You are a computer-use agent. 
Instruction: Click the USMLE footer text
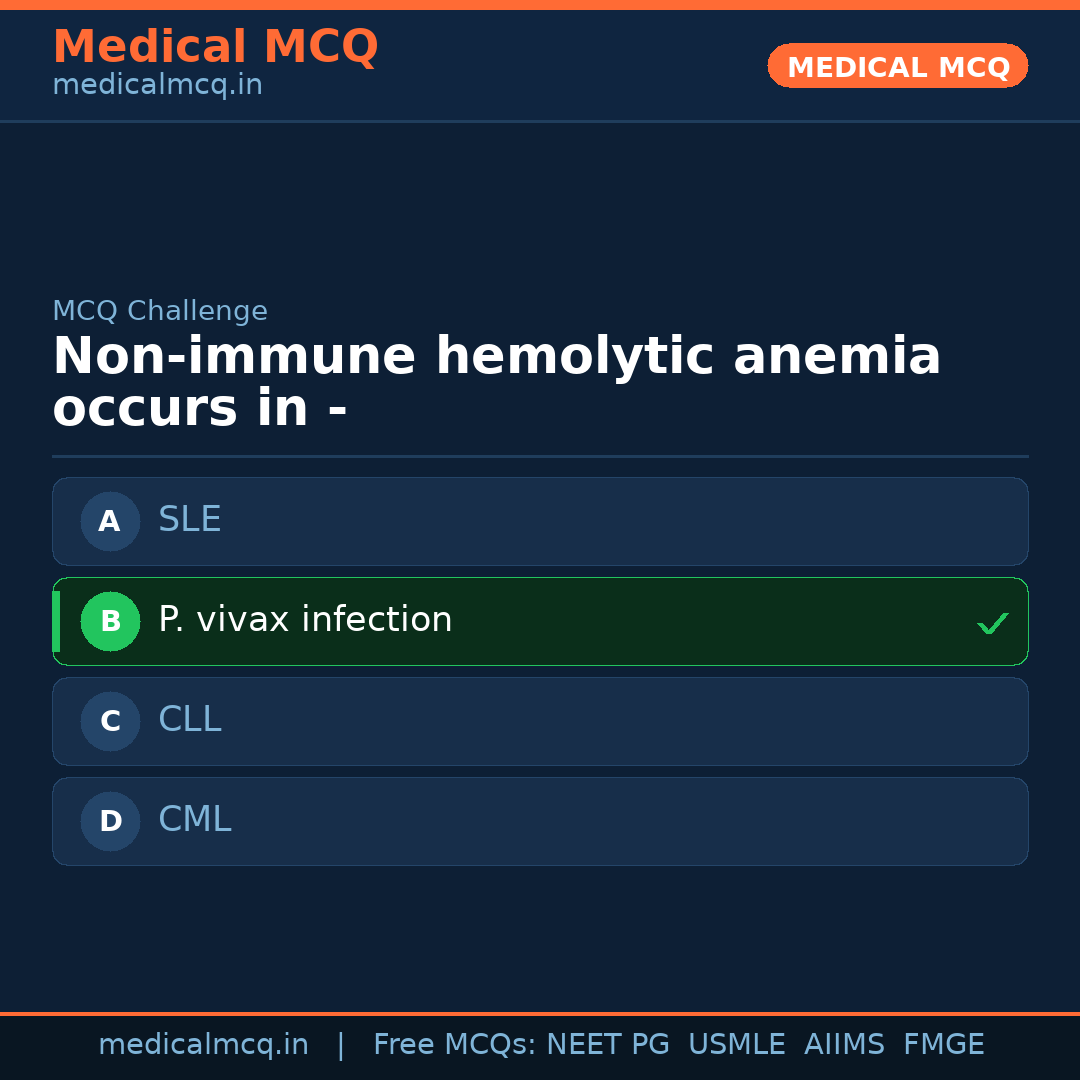point(736,1045)
